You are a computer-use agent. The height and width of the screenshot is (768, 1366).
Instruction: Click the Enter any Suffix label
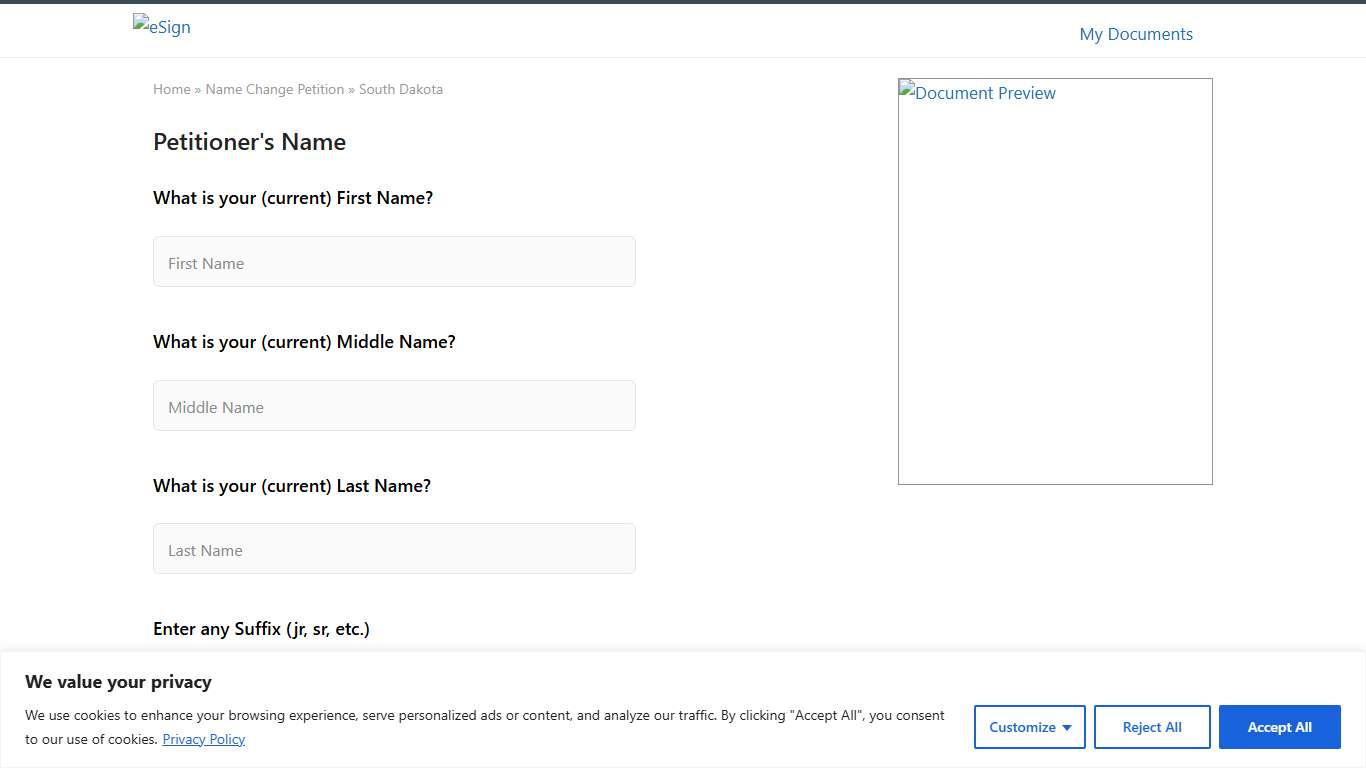point(261,629)
